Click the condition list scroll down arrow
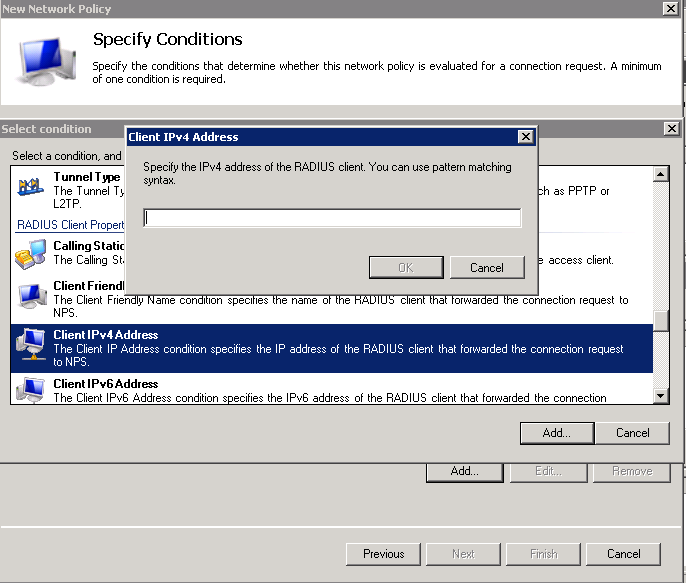 (661, 396)
